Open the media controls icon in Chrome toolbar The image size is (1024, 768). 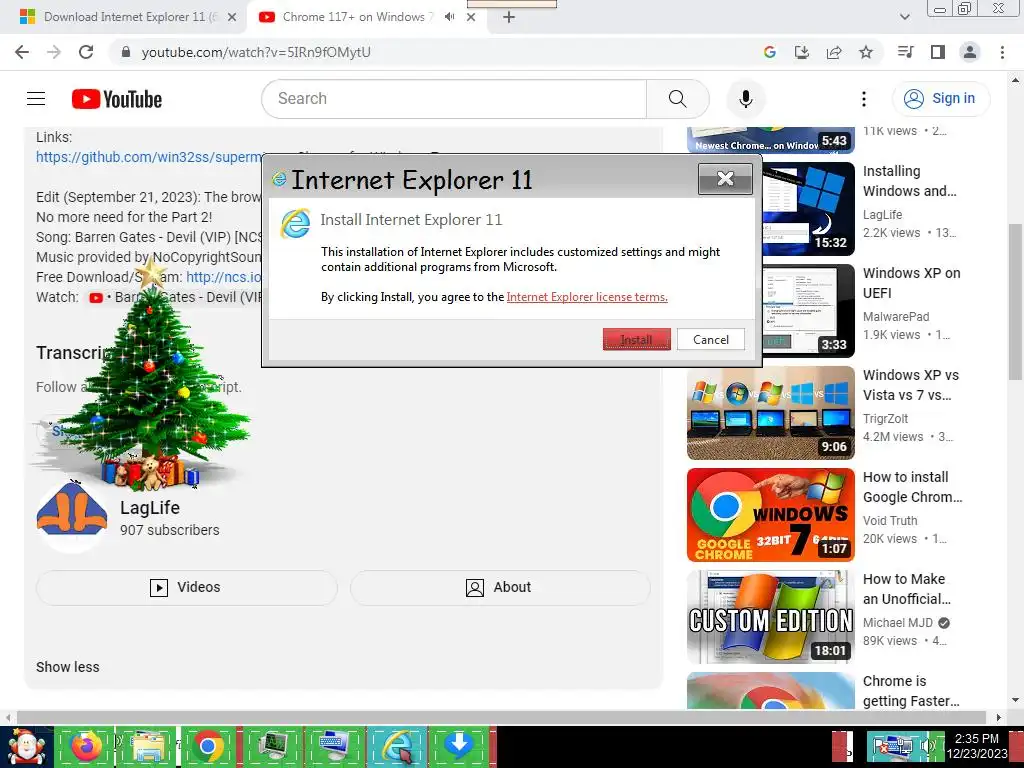[x=905, y=52]
